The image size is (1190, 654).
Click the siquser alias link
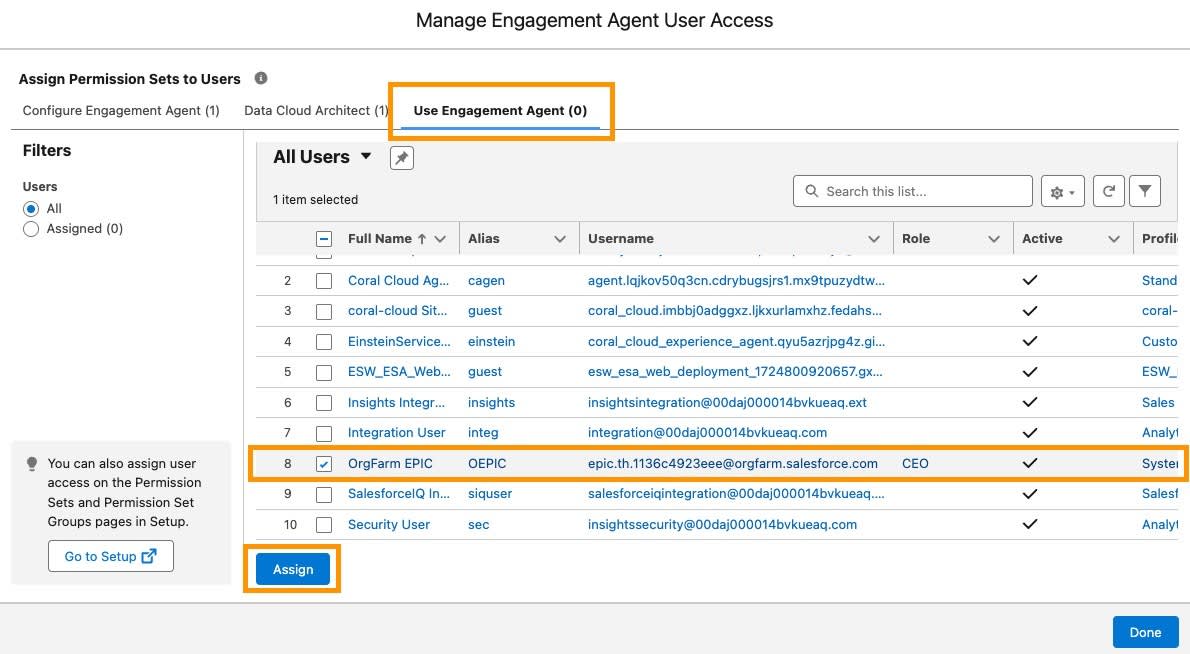click(490, 493)
